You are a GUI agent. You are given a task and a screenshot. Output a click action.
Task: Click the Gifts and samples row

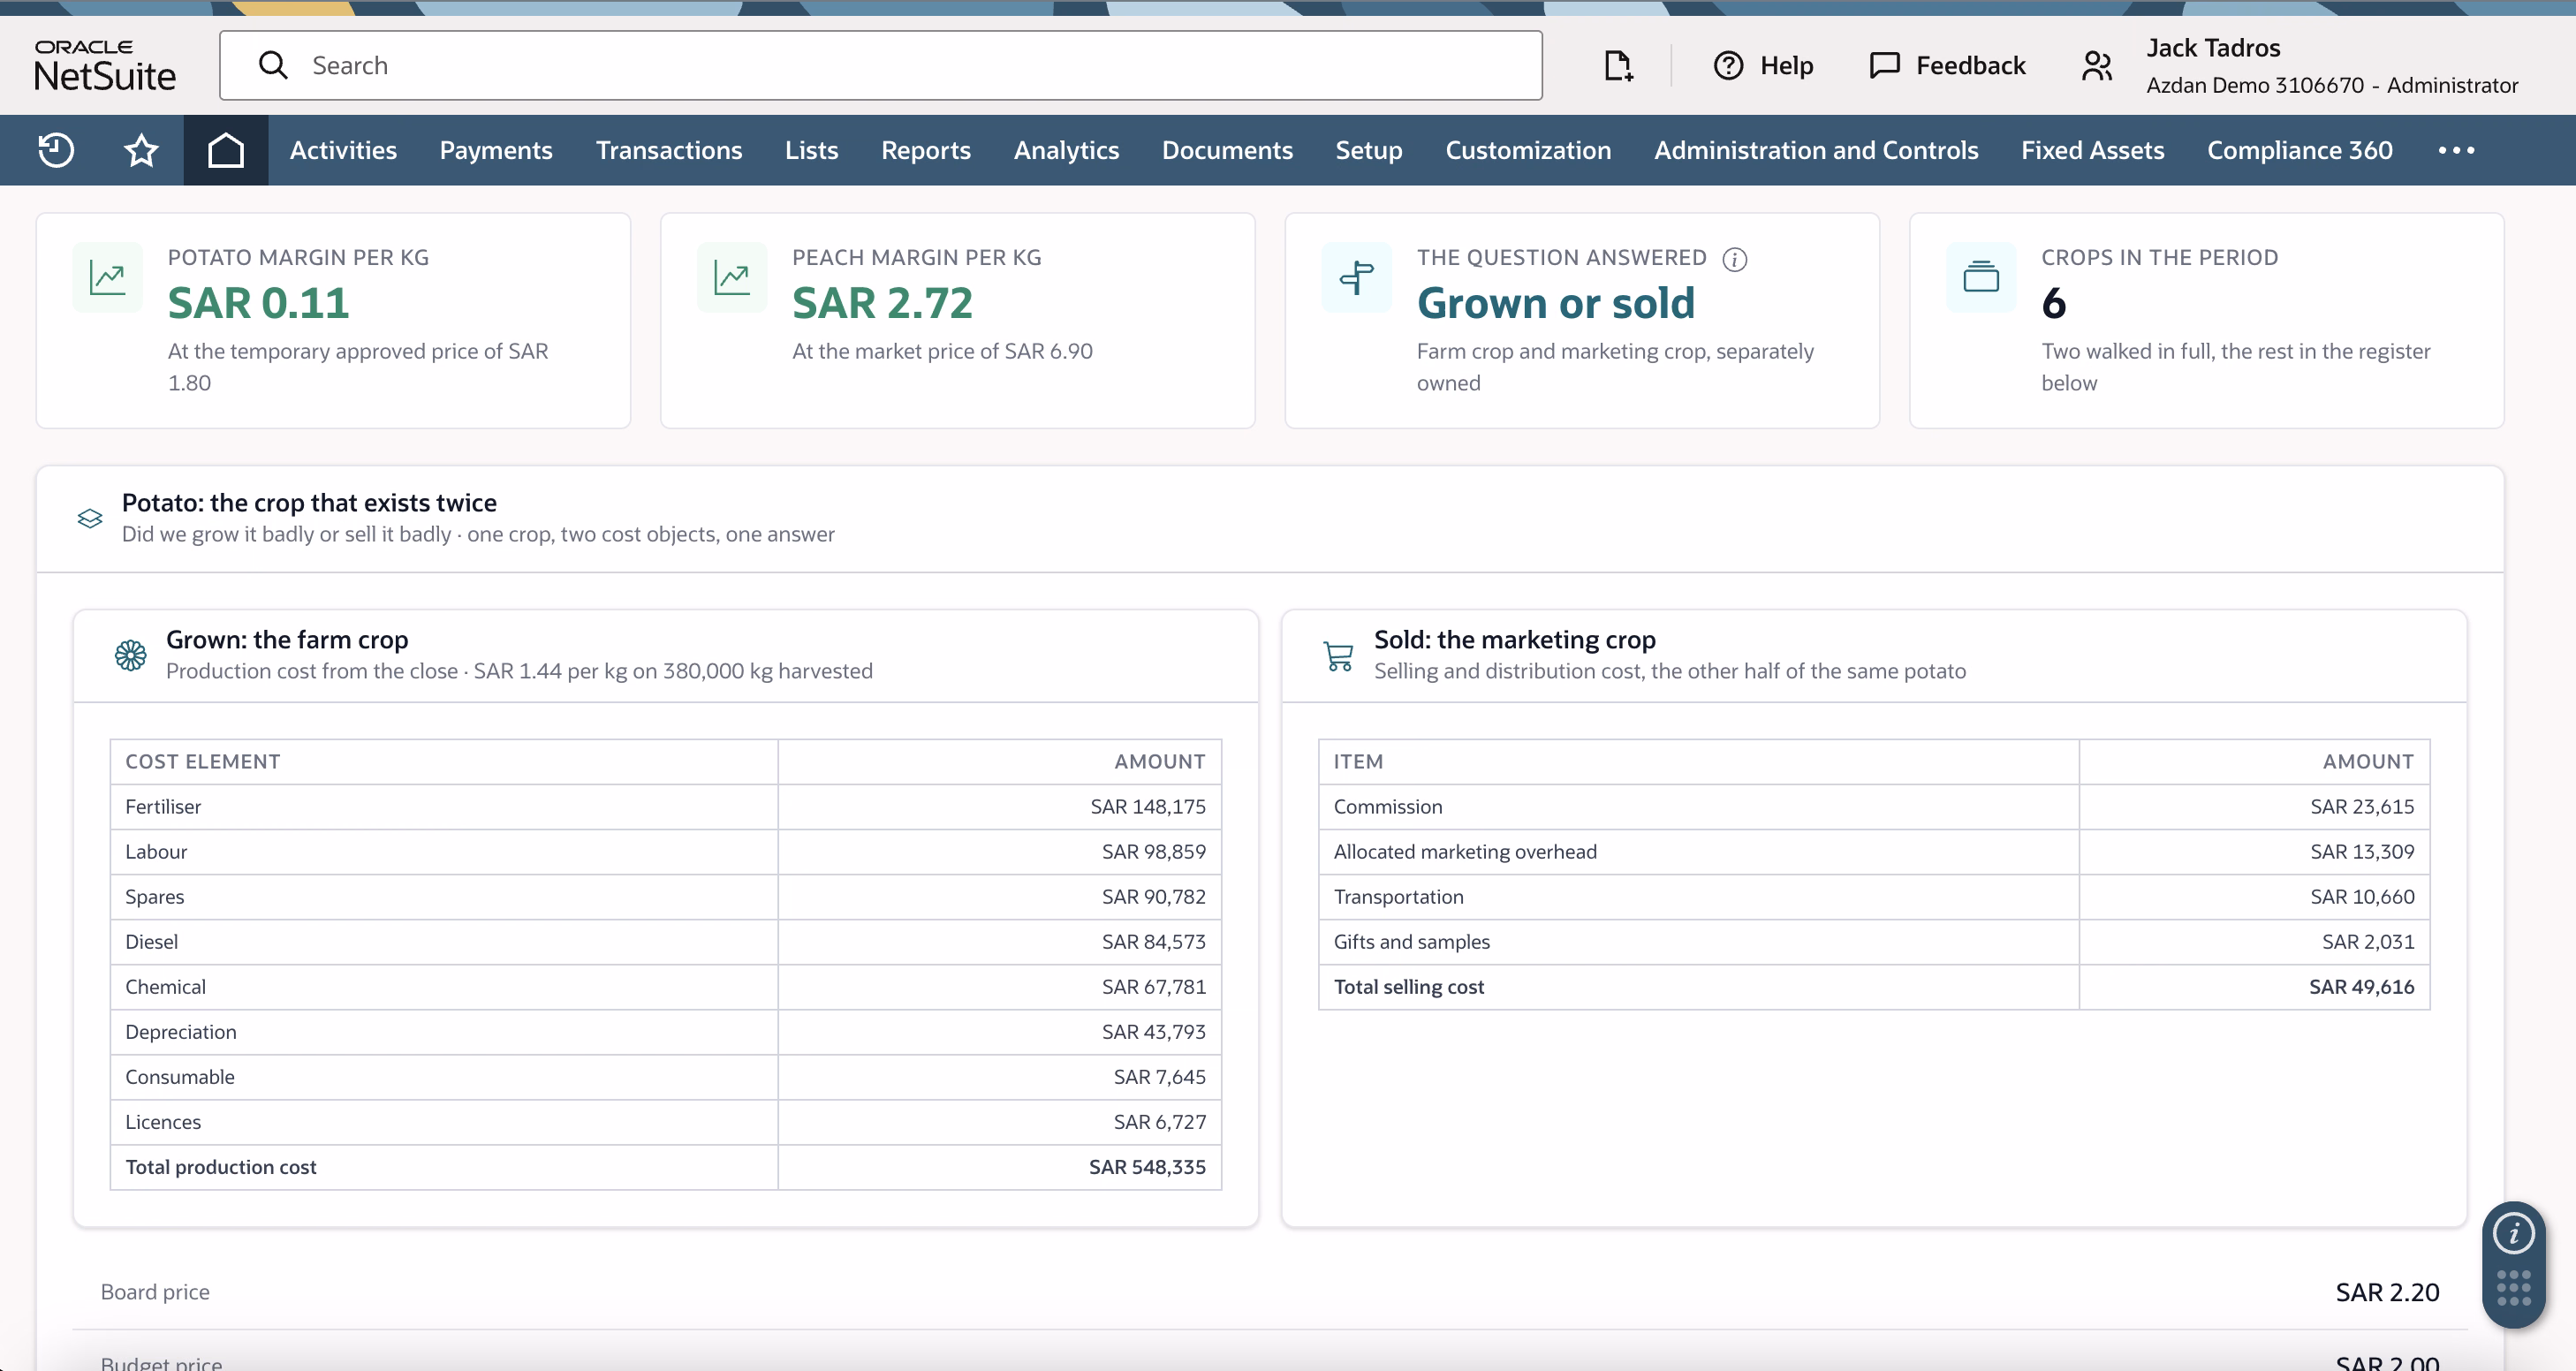pyautogui.click(x=1874, y=942)
